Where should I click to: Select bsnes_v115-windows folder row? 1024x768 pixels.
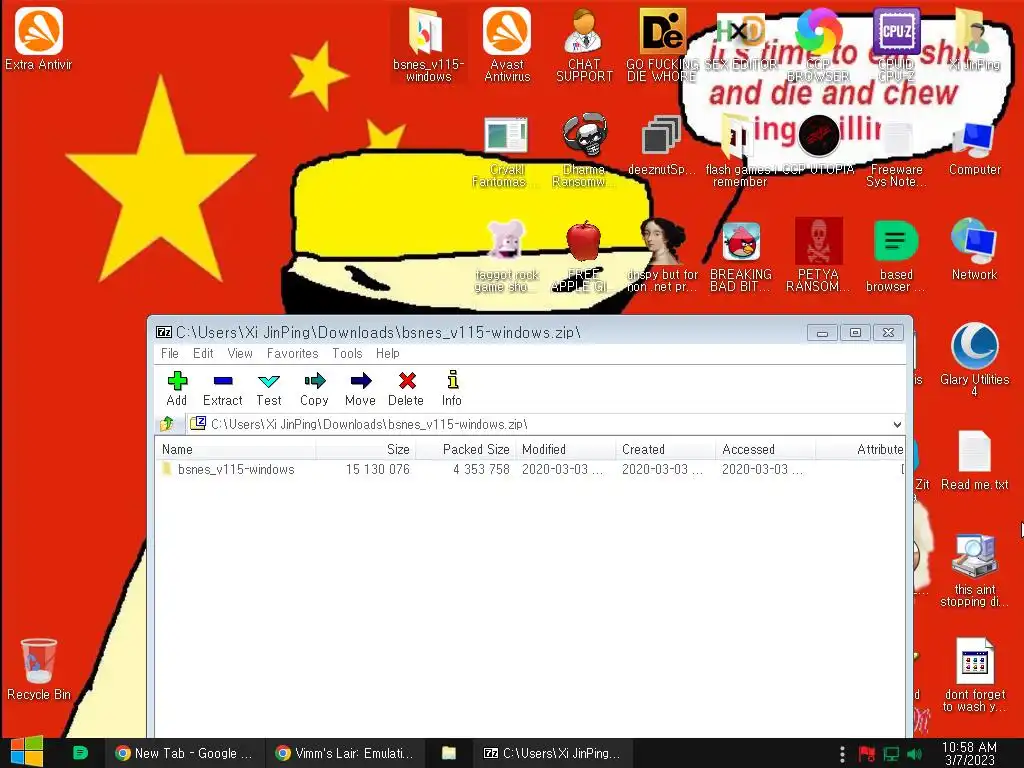click(x=530, y=470)
